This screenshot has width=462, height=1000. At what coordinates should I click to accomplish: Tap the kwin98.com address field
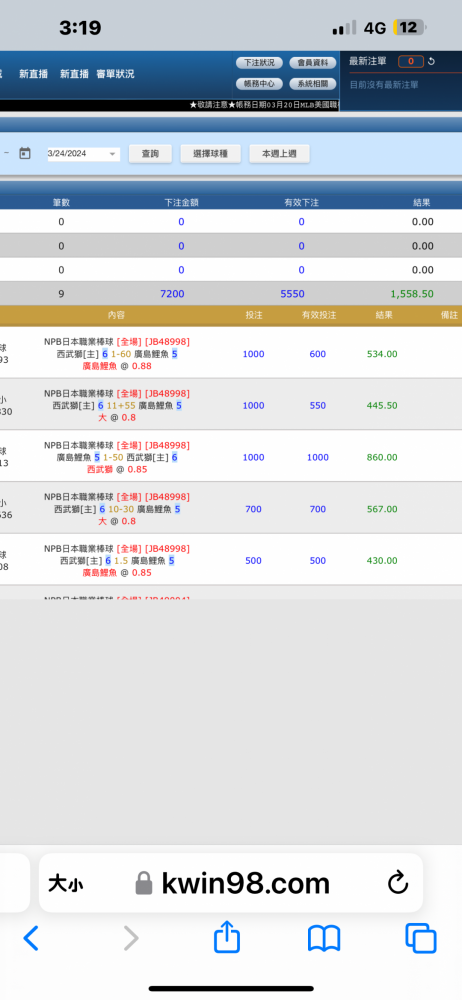point(231,883)
